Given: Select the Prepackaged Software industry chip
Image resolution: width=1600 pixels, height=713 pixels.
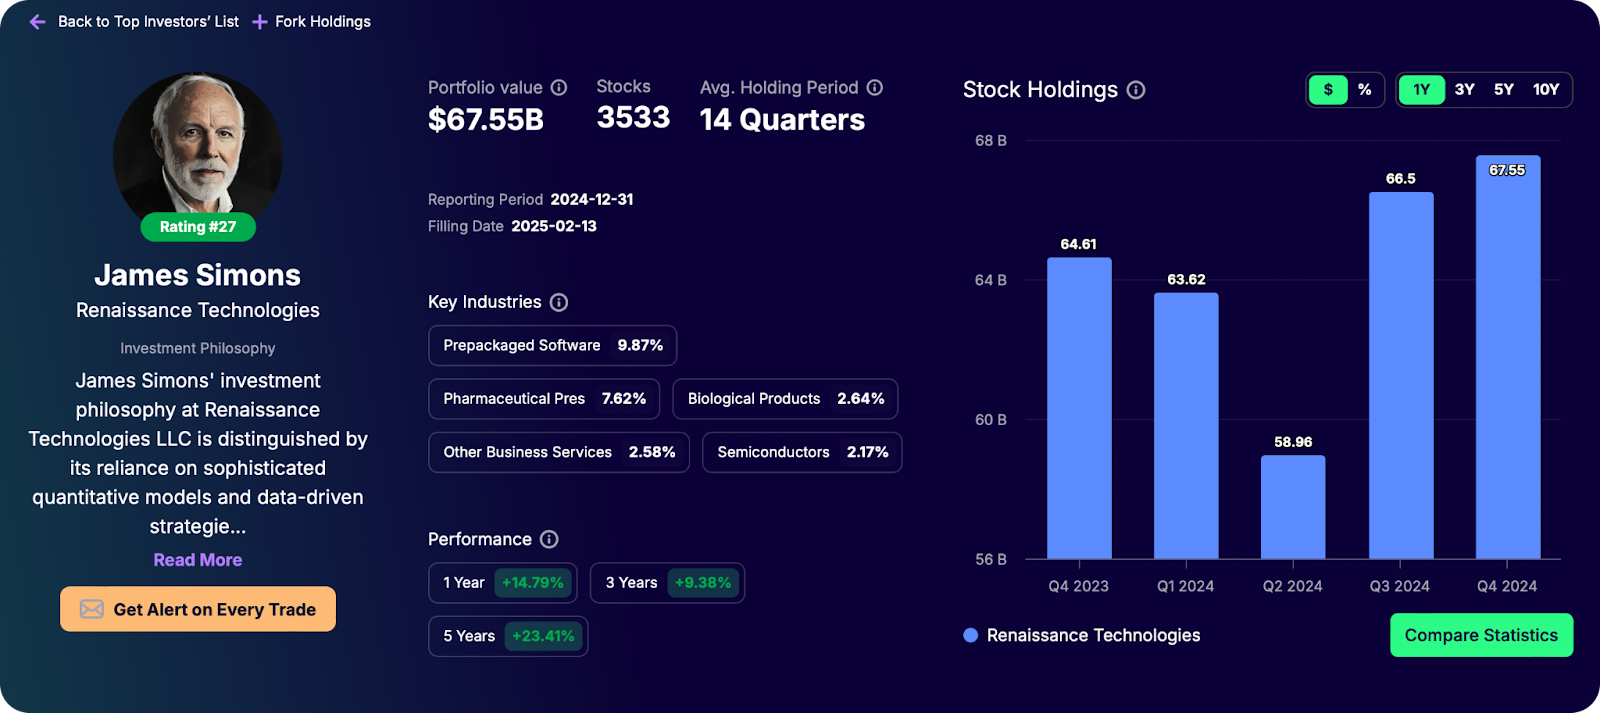Looking at the screenshot, I should click(553, 345).
